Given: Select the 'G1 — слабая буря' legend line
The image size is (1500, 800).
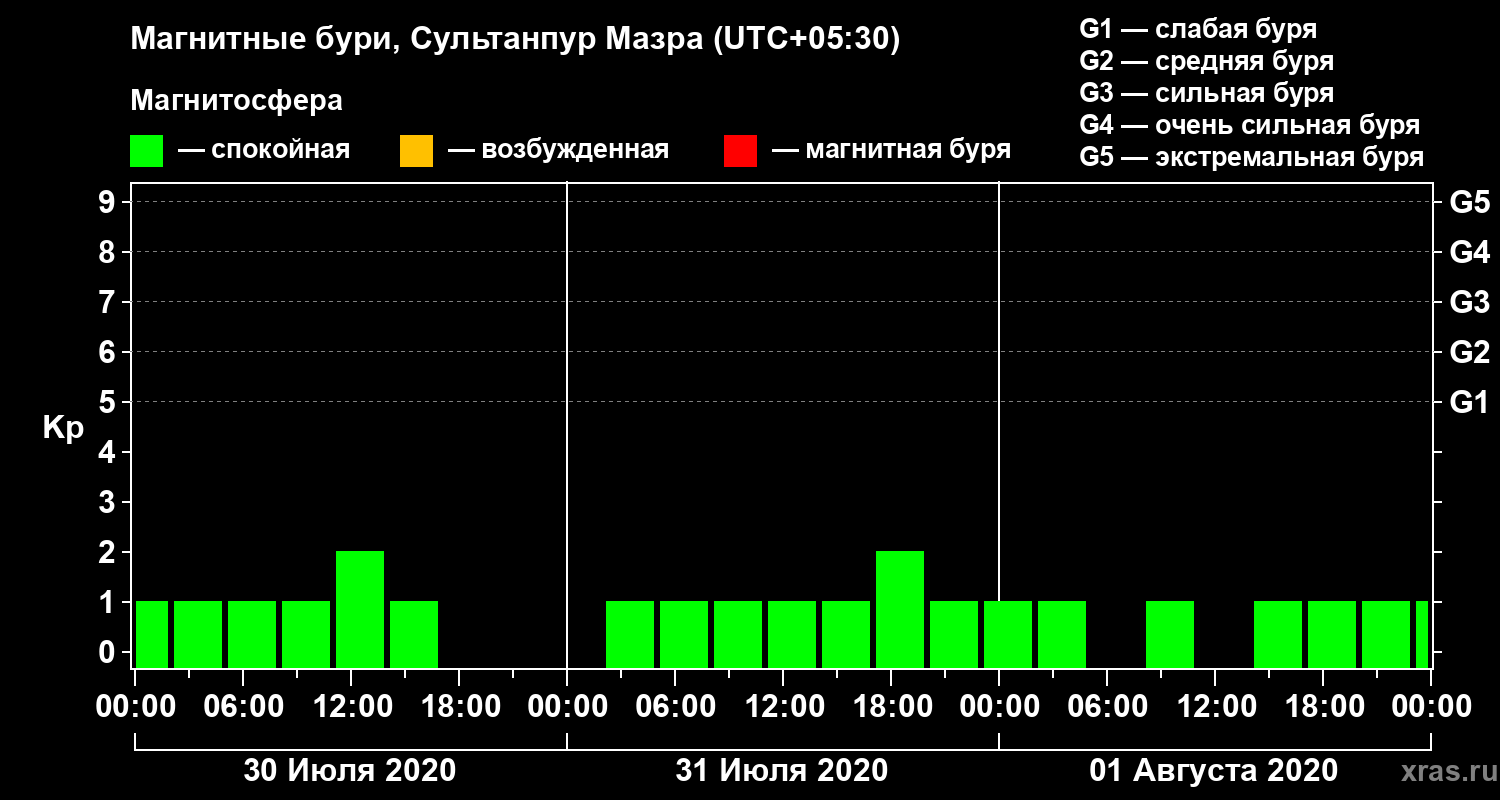Looking at the screenshot, I should pos(1198,28).
